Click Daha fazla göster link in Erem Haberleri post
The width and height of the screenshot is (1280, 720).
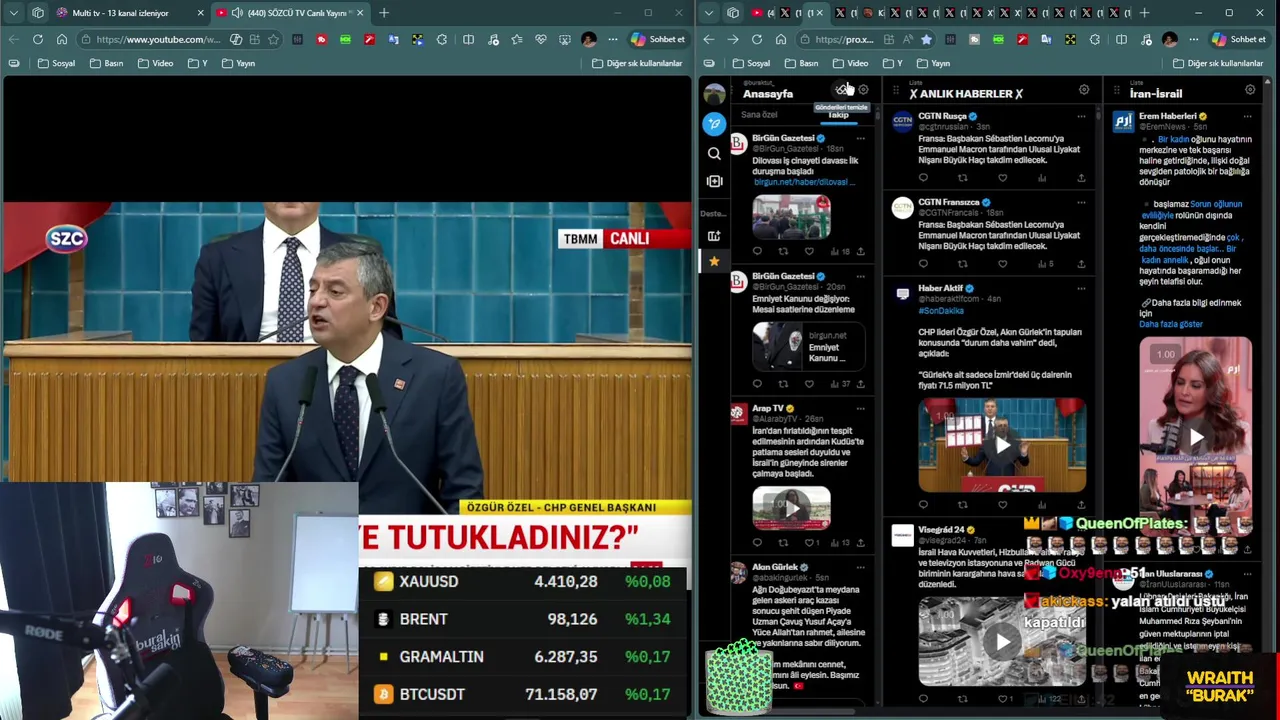point(1170,324)
